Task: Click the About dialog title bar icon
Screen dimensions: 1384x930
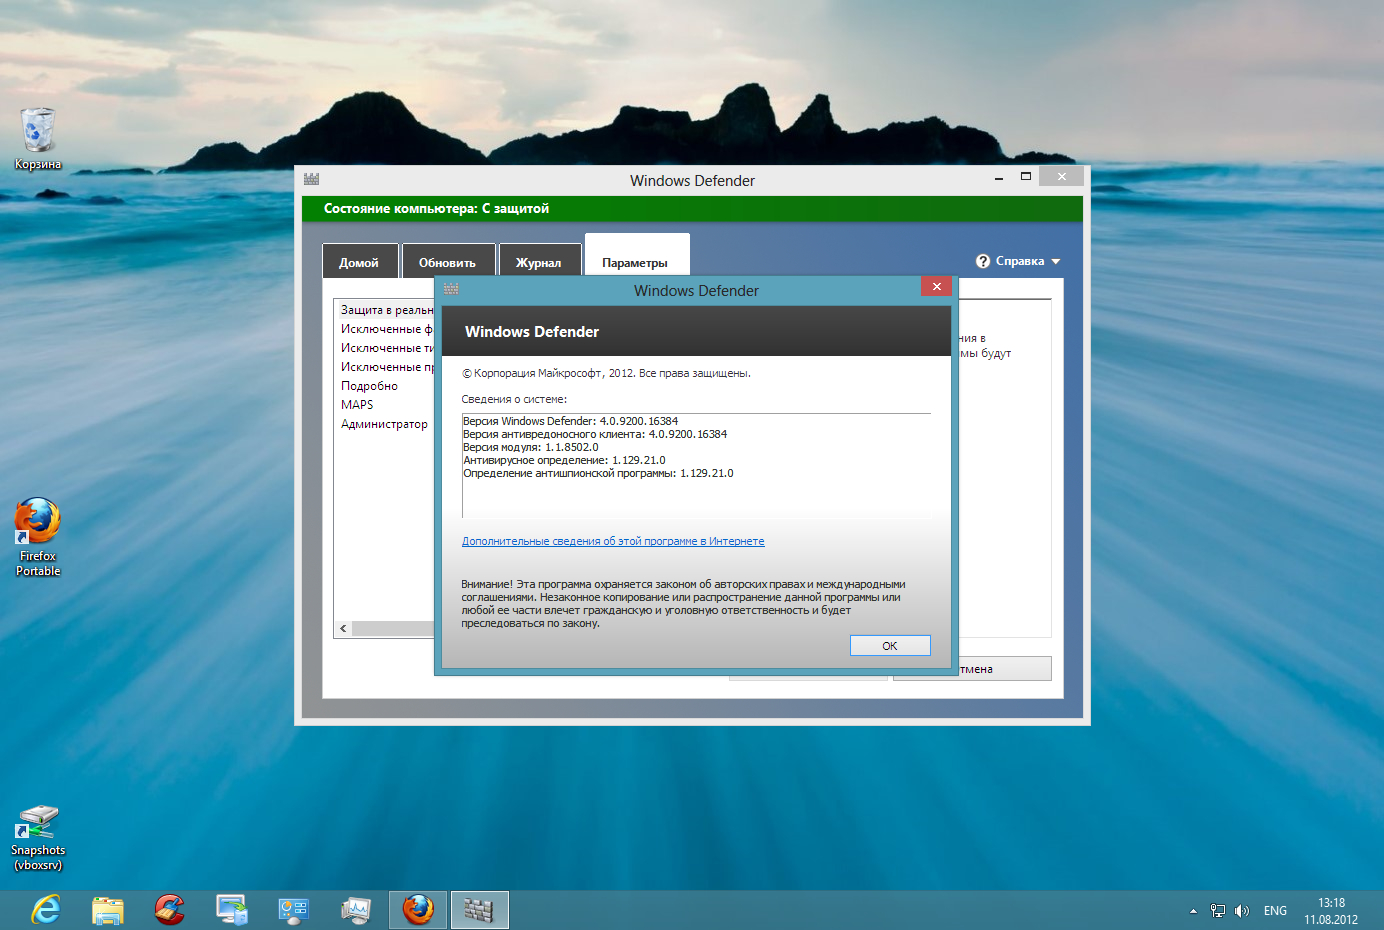Action: click(x=451, y=289)
